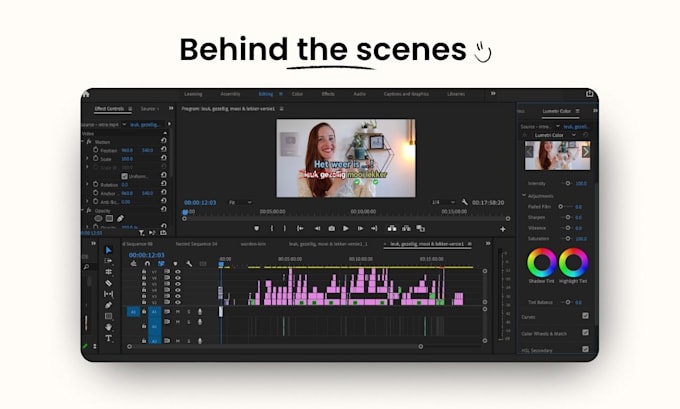Expand the Scale parameter
Image resolution: width=680 pixels, height=409 pixels.
[87, 159]
